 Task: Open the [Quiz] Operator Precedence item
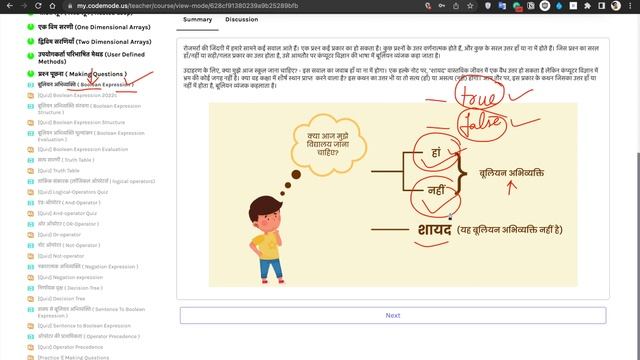coord(70,347)
